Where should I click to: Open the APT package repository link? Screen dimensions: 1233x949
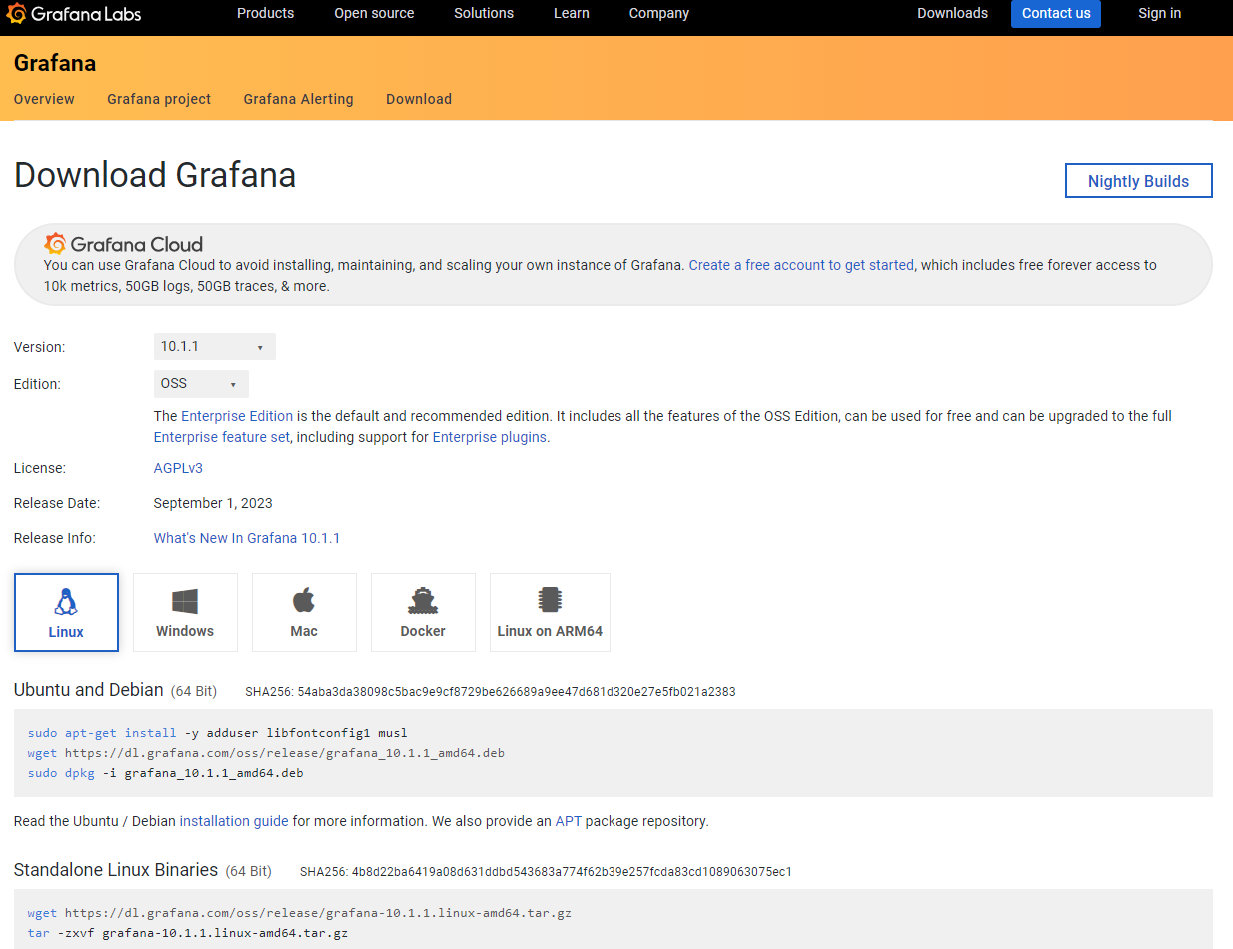pos(568,821)
